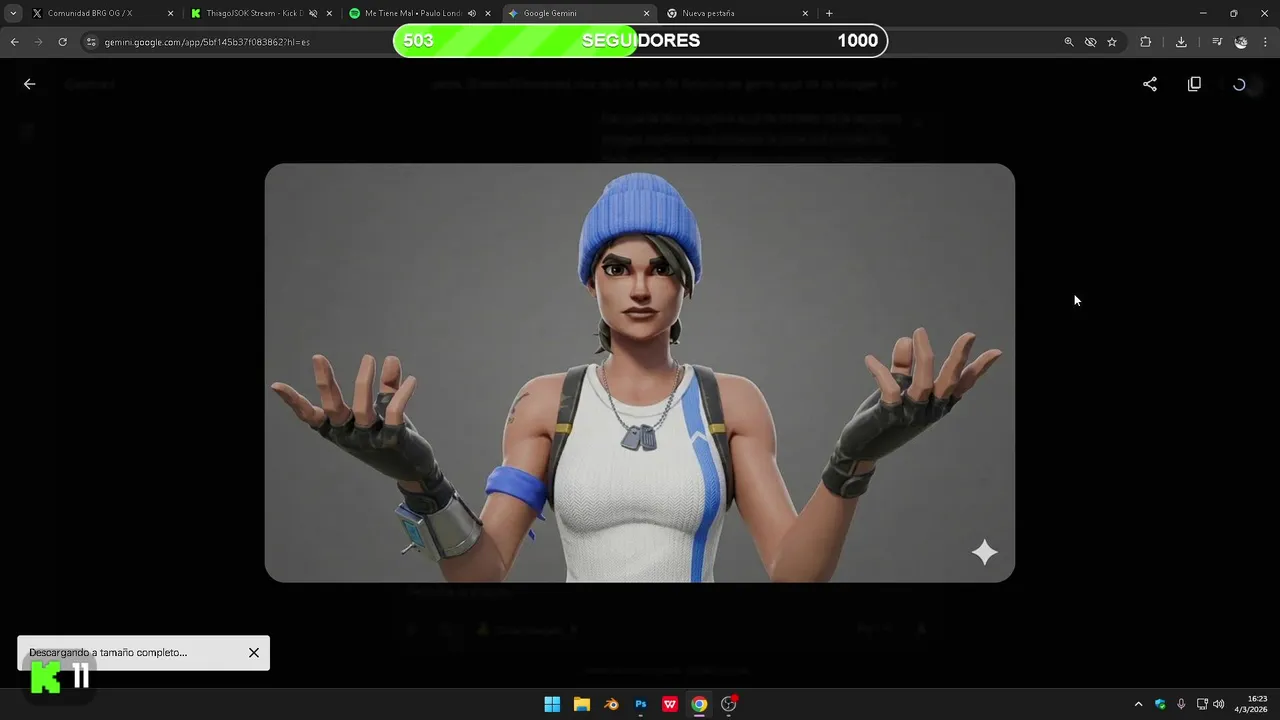
Task: Open the Chrome extensions puzzle menu
Action: tap(1146, 42)
